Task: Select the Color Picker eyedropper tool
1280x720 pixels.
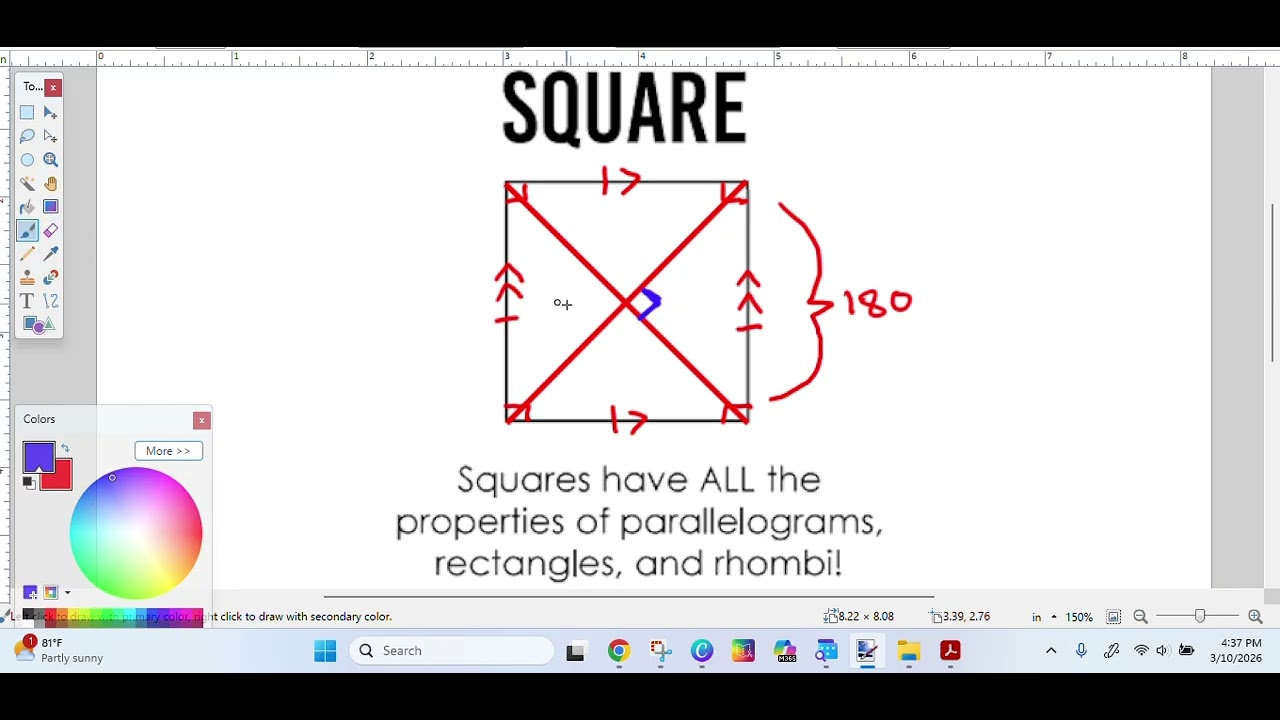Action: (x=50, y=254)
